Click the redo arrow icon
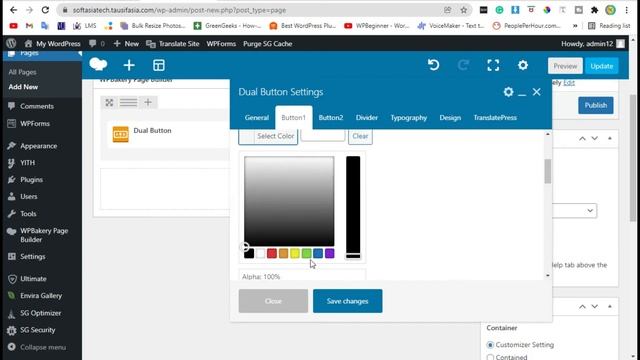 click(x=463, y=65)
